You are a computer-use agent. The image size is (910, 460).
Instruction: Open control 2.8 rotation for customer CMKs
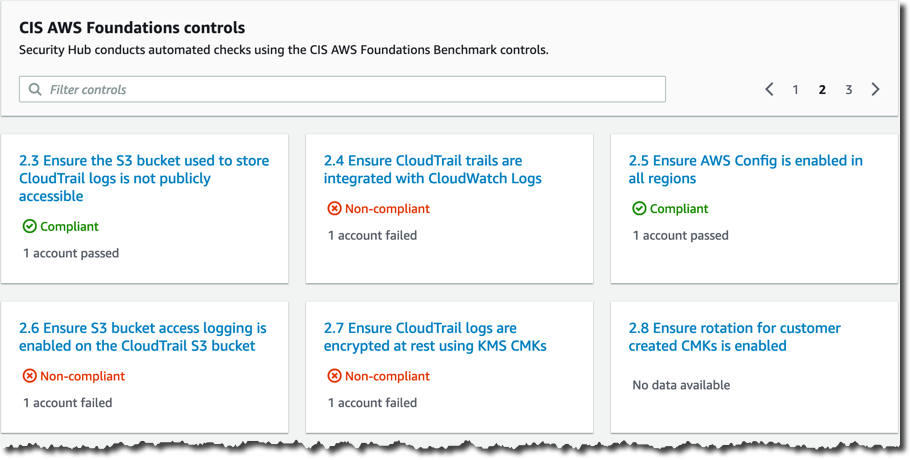734,337
